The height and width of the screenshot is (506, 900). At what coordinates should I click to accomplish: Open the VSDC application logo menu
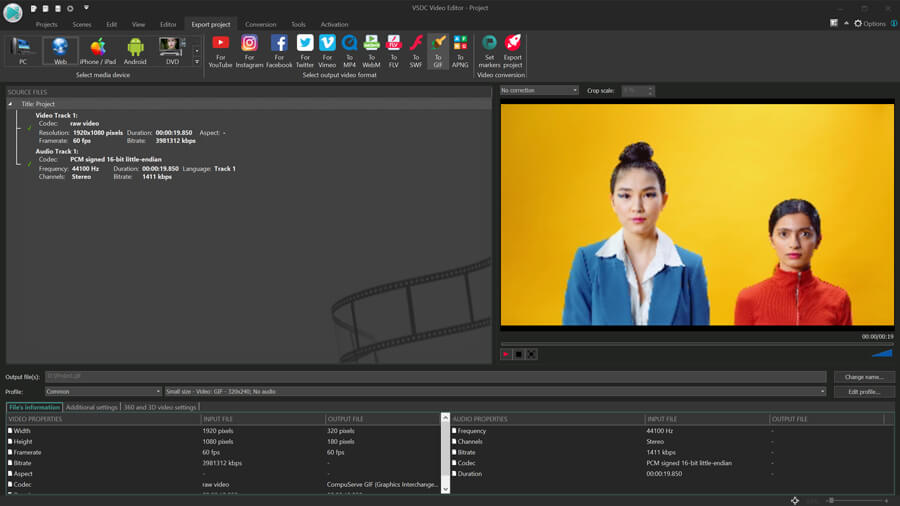pos(13,12)
